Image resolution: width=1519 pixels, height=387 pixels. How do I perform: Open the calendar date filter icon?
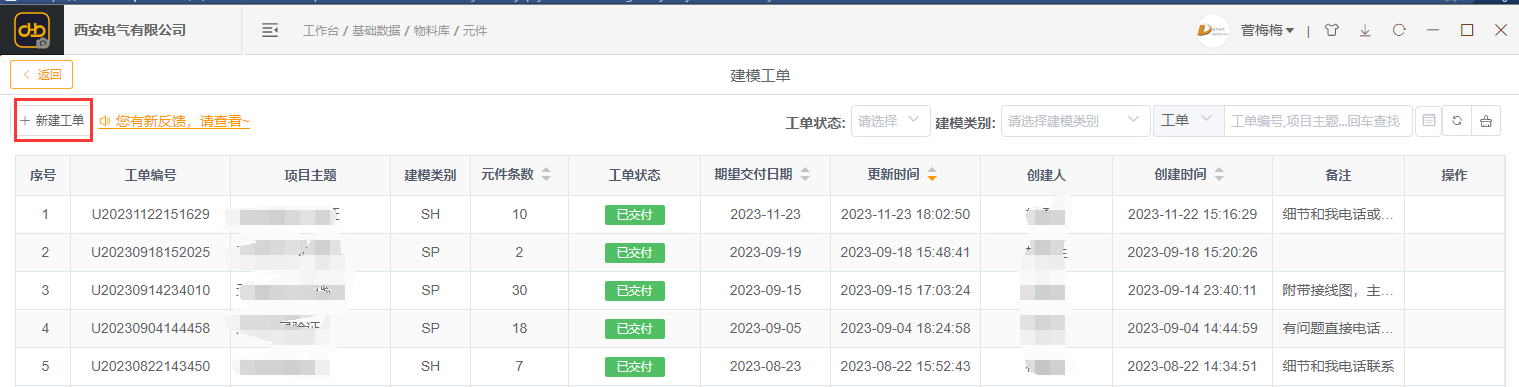[x=1429, y=121]
